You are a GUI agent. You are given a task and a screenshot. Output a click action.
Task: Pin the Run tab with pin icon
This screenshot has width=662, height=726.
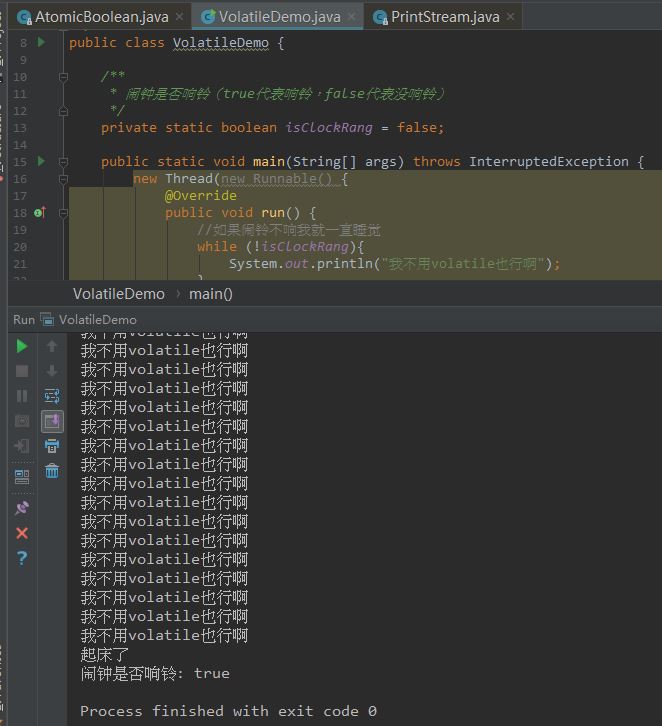click(x=22, y=508)
